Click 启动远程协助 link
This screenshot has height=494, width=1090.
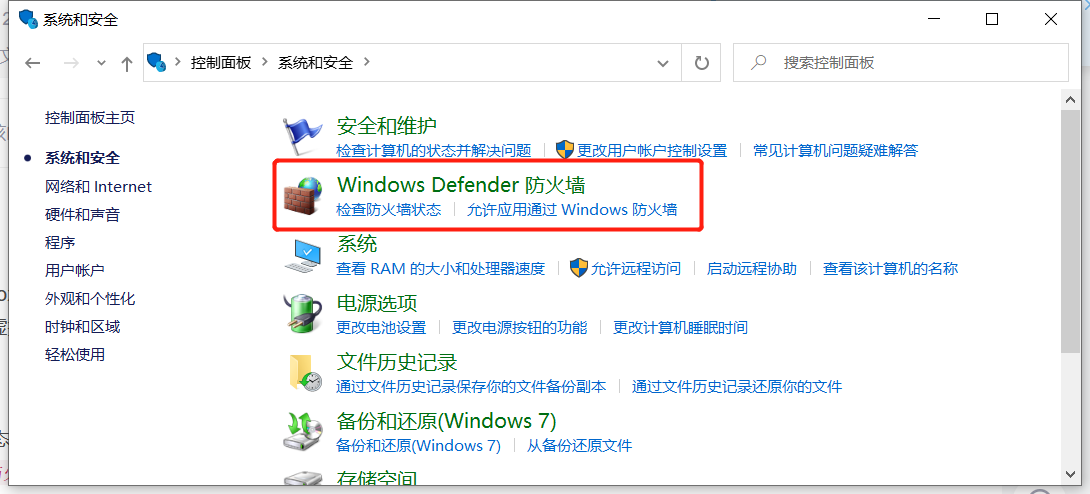(x=751, y=268)
